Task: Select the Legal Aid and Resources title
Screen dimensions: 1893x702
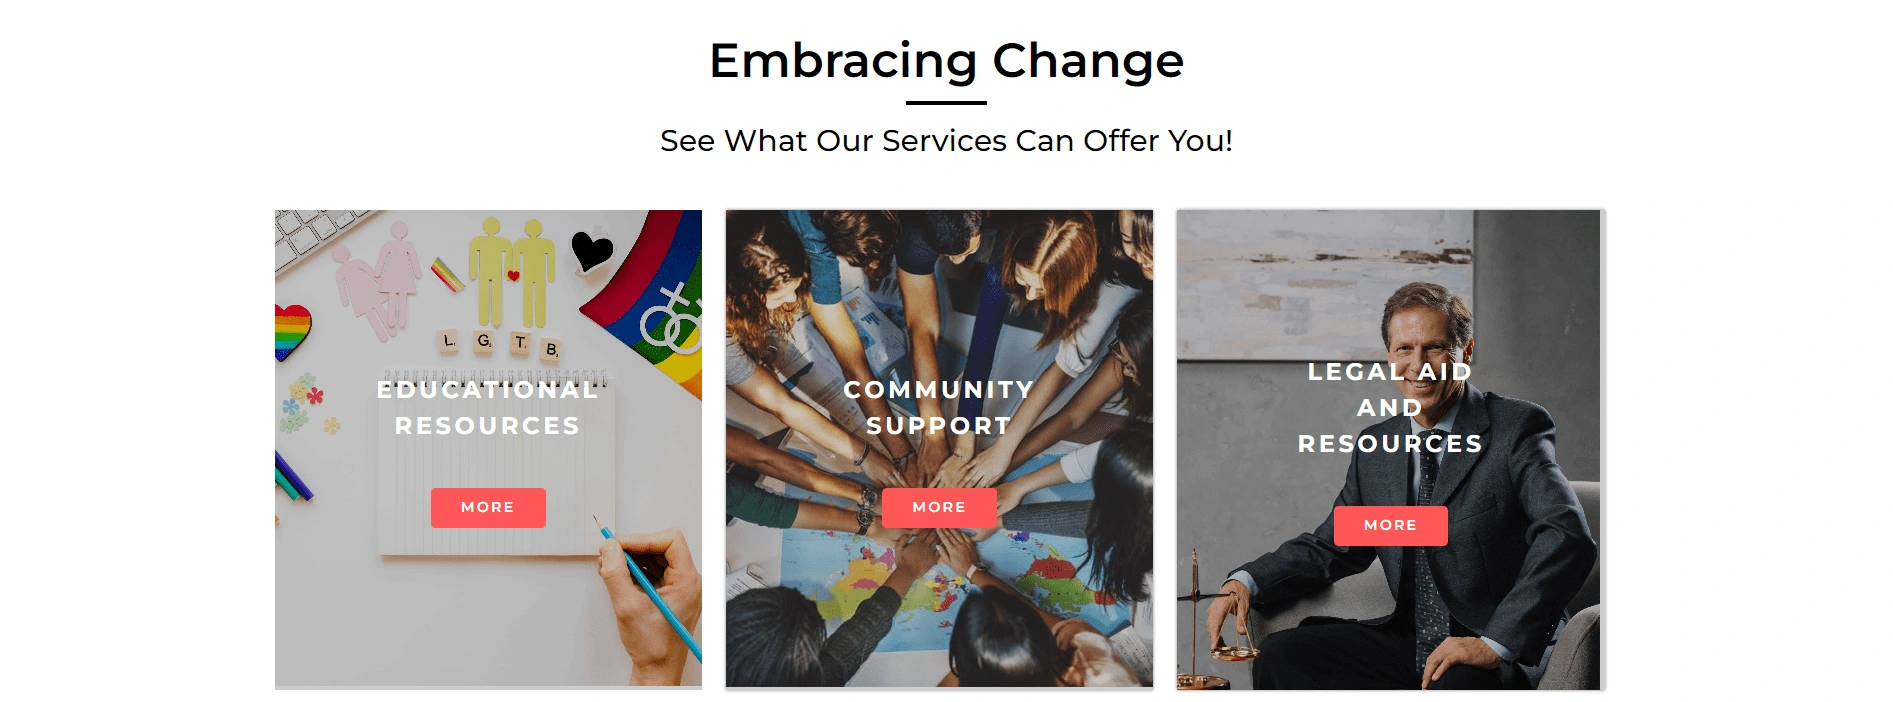Action: tap(1390, 408)
